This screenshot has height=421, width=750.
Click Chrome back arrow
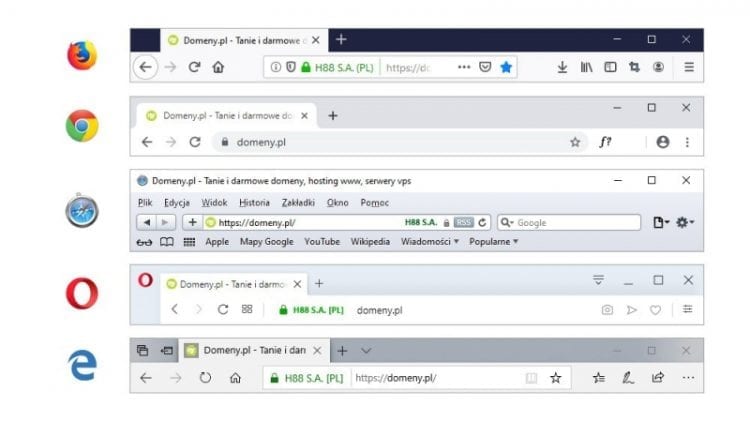(x=147, y=142)
